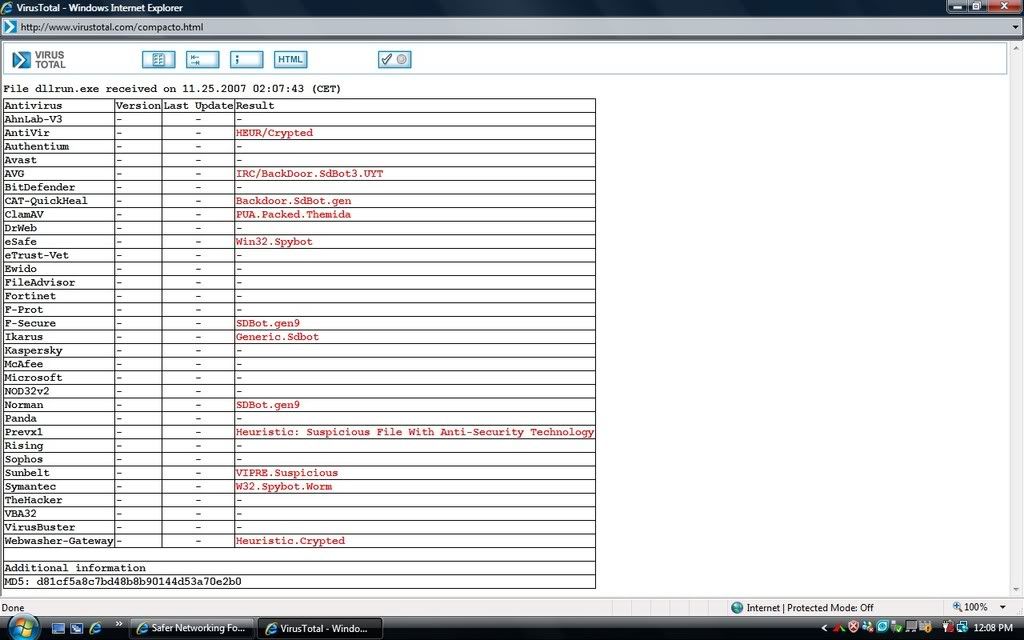Open the address bar dropdown arrow

pos(1015,27)
